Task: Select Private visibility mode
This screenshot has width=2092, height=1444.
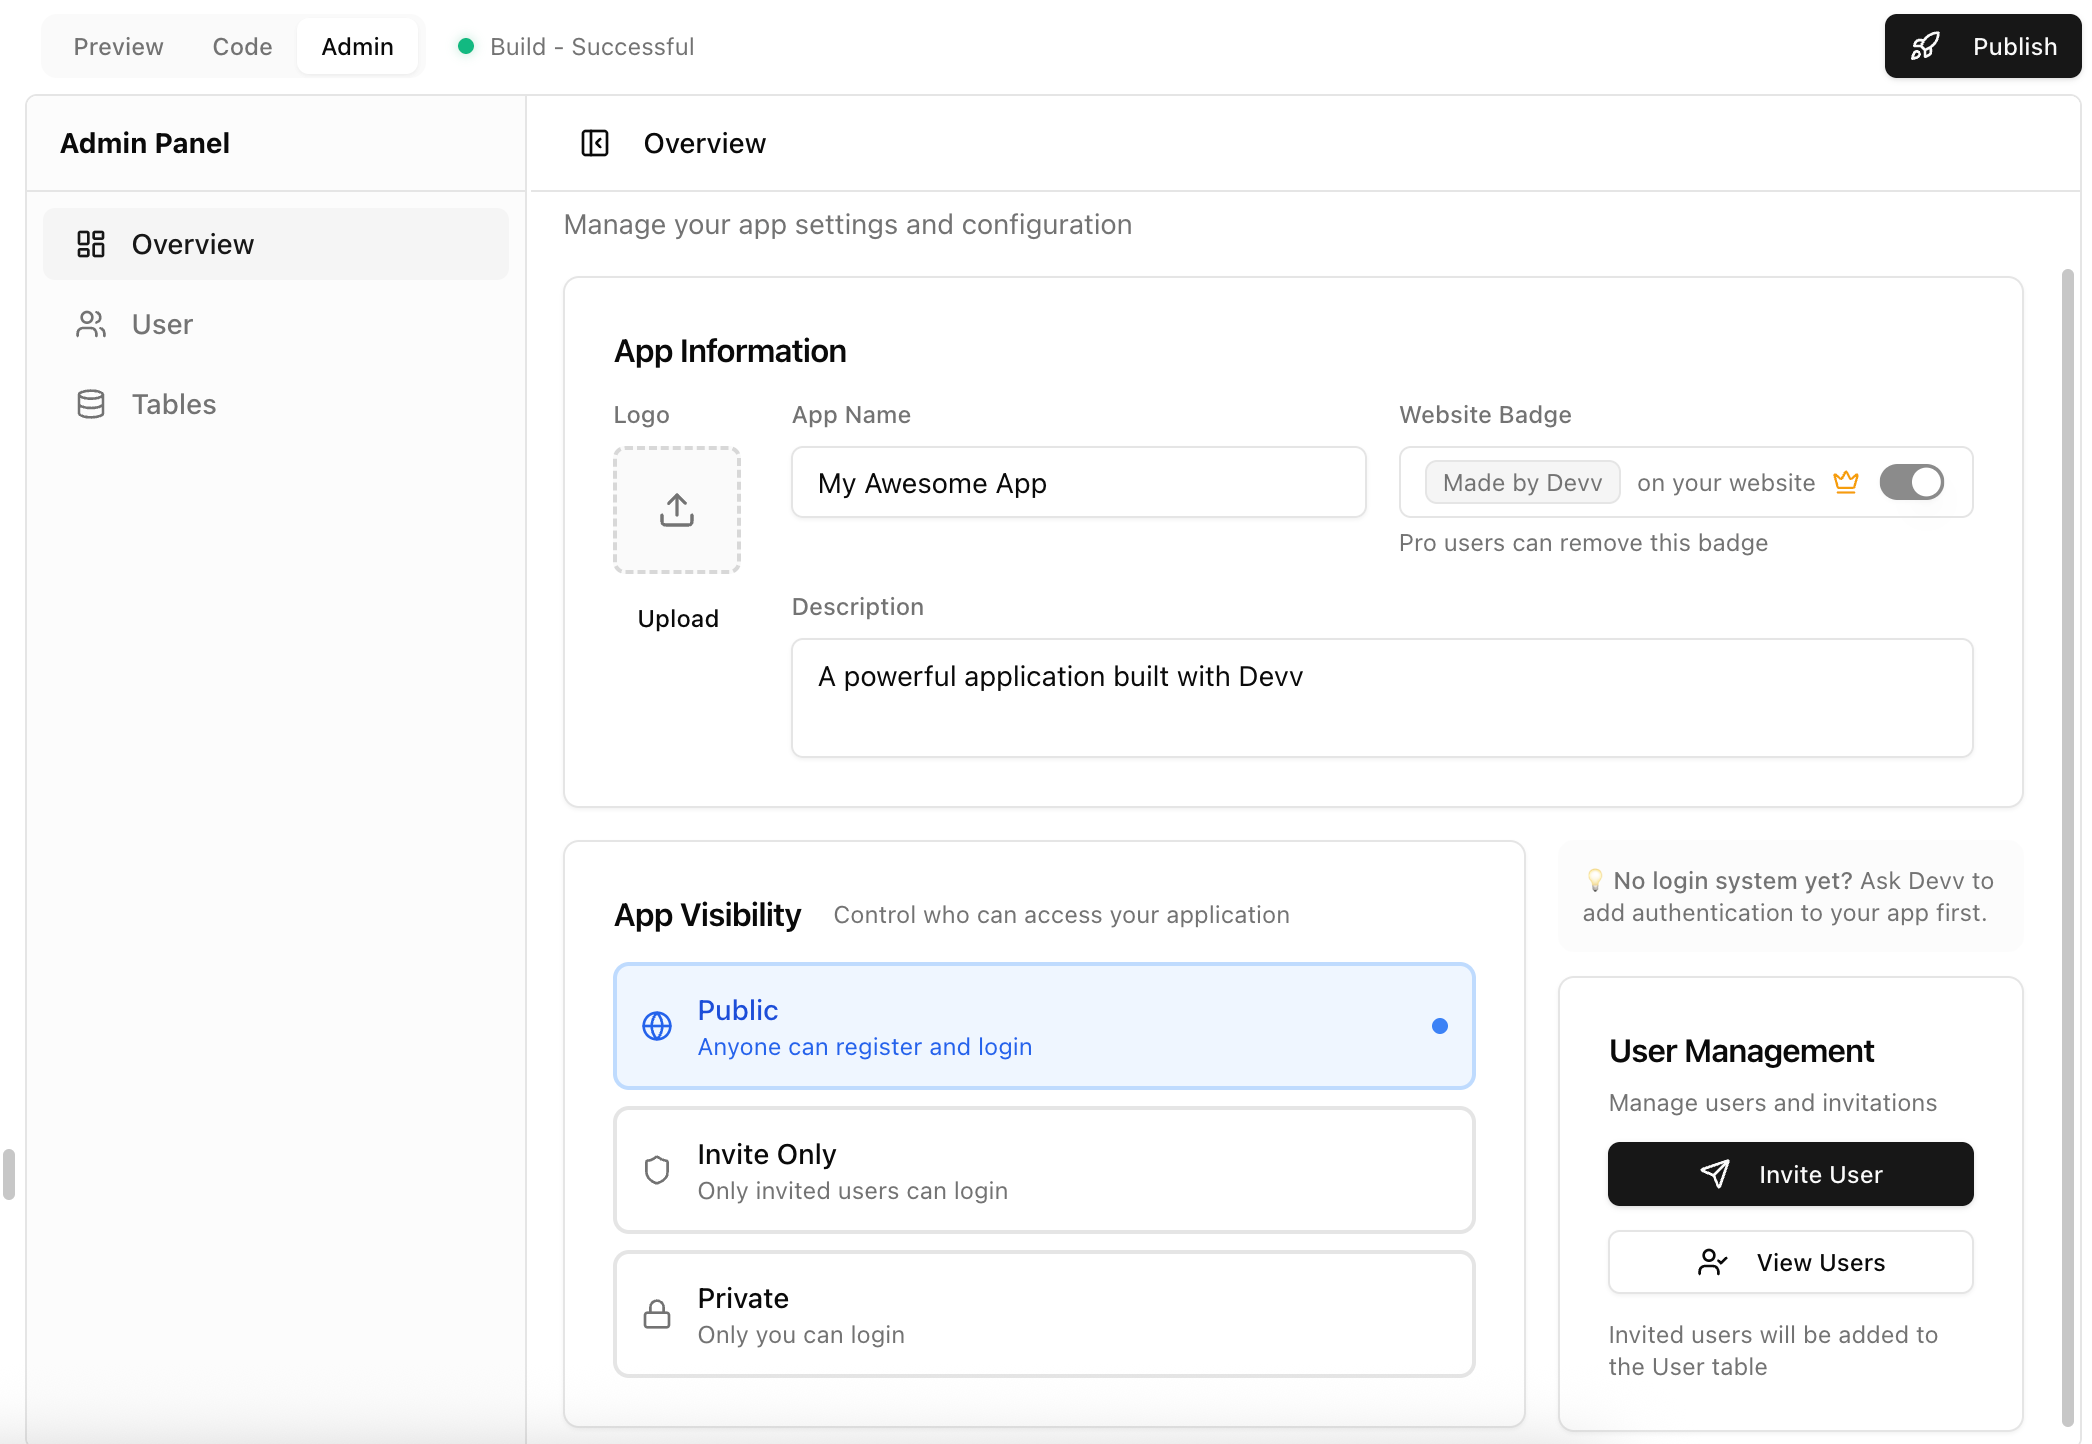Action: [1044, 1313]
